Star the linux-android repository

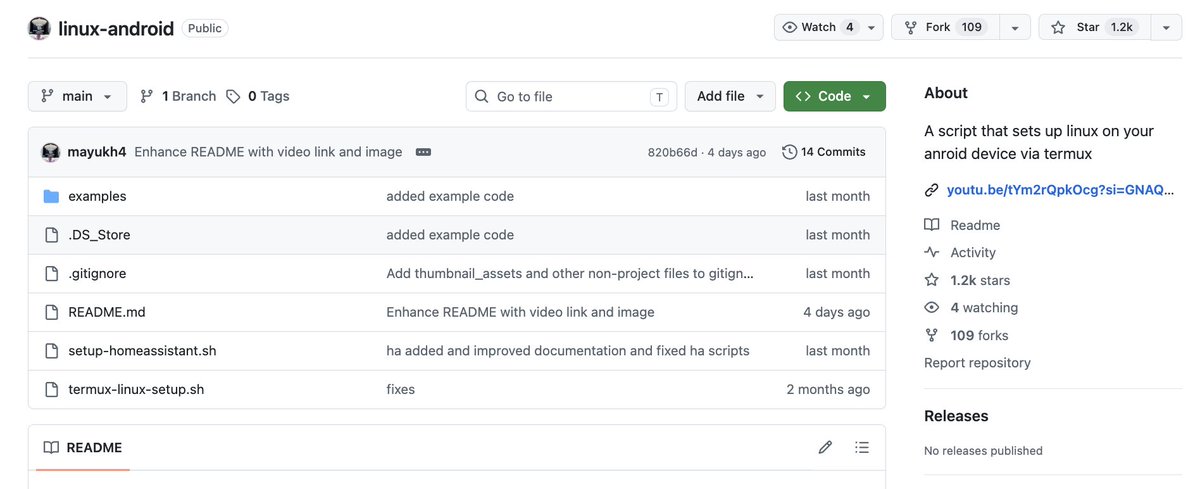1095,27
